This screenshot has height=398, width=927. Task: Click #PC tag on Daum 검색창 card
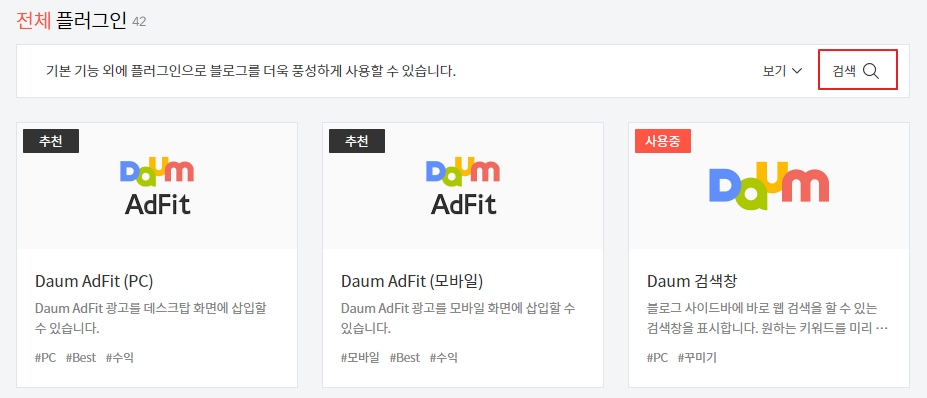(x=657, y=358)
